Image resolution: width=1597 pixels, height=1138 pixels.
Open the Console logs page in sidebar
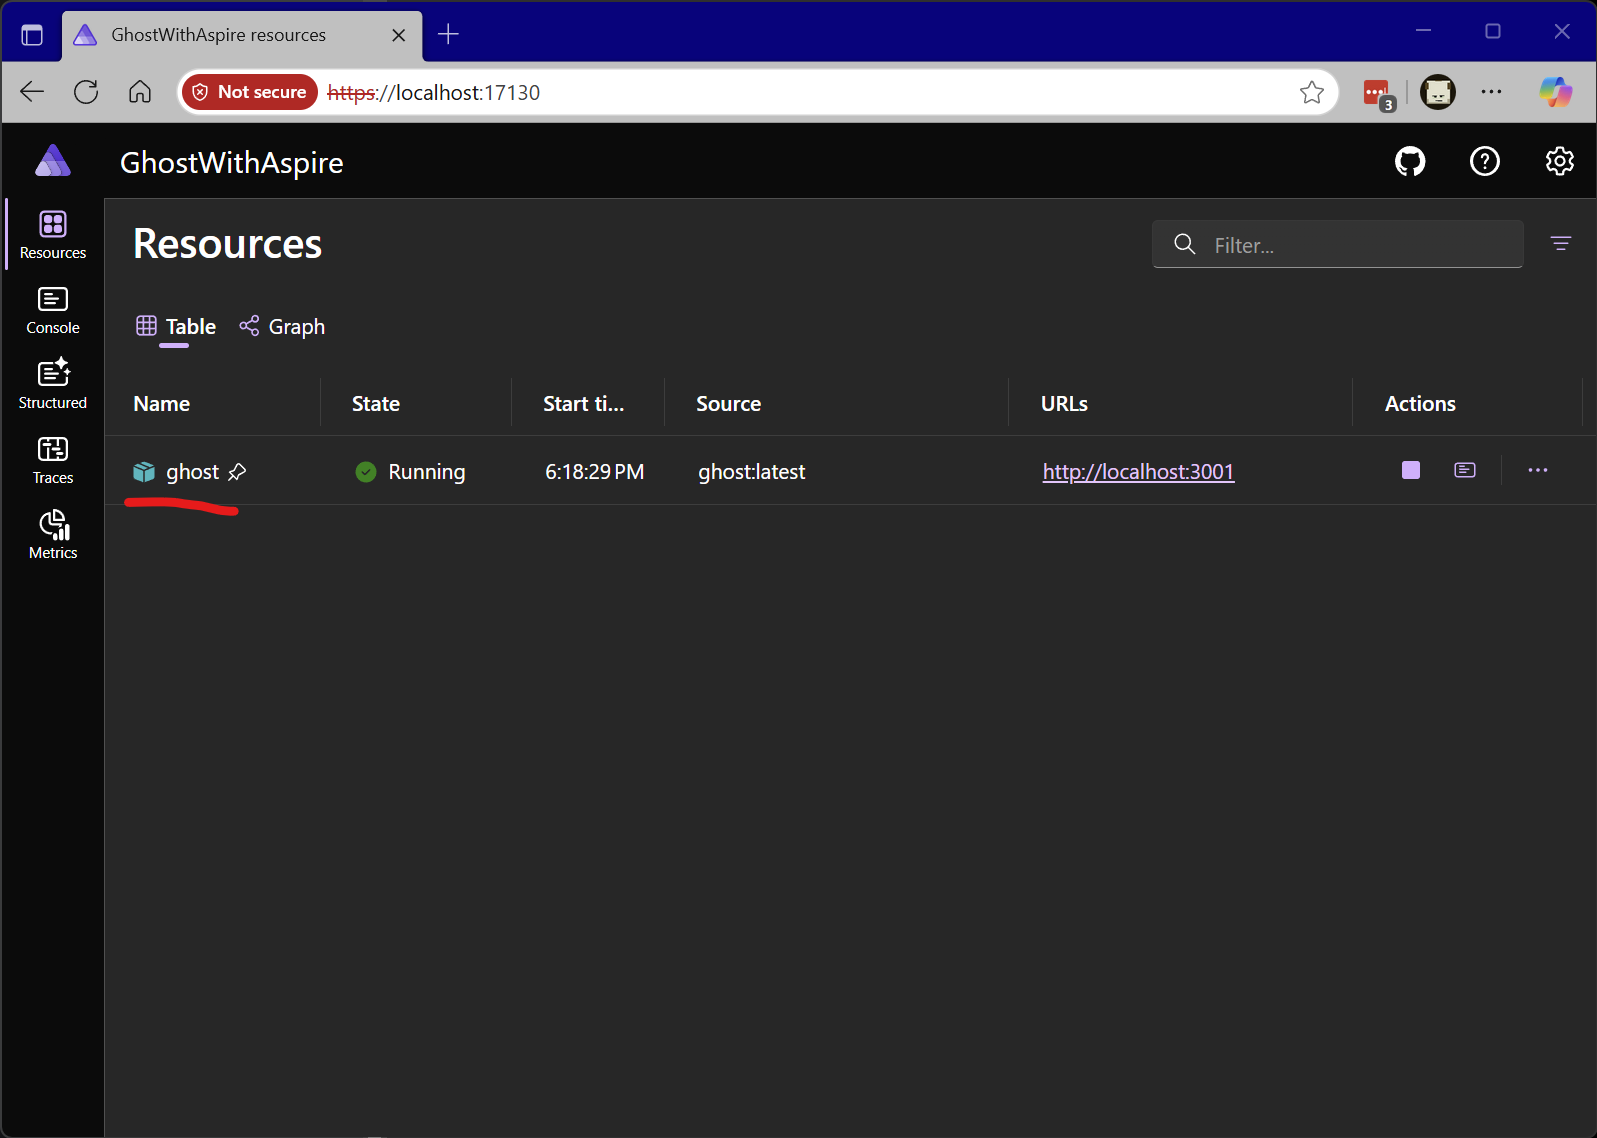point(53,311)
